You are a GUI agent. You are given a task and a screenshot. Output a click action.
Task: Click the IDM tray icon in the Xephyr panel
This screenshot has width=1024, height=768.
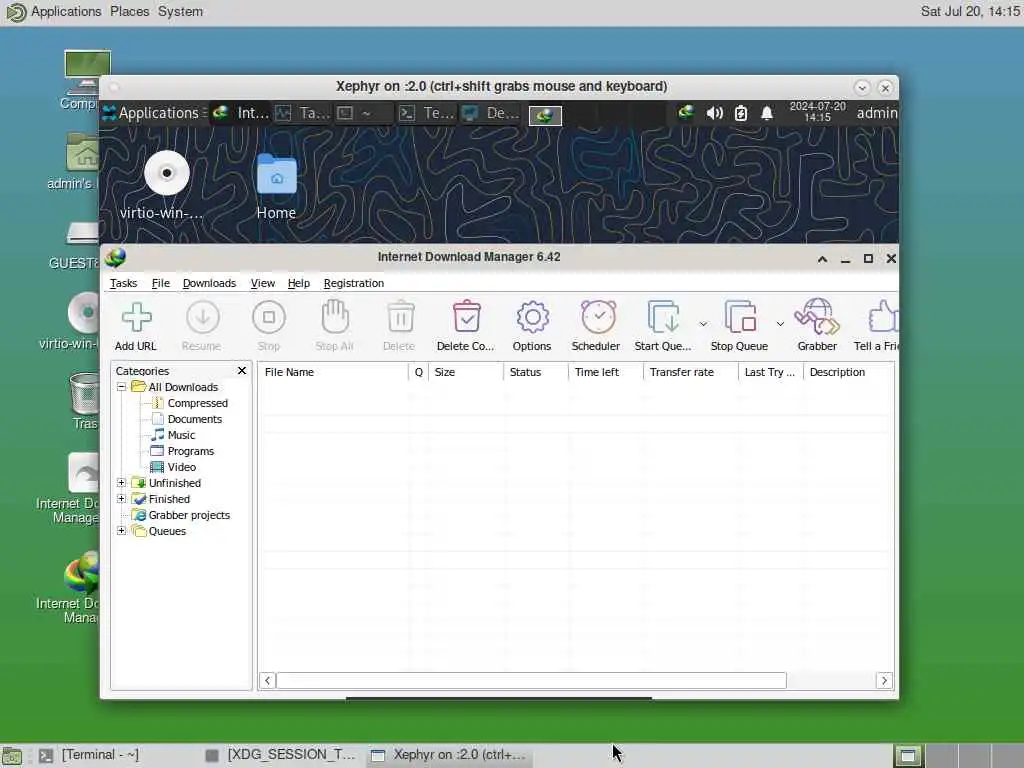(685, 112)
